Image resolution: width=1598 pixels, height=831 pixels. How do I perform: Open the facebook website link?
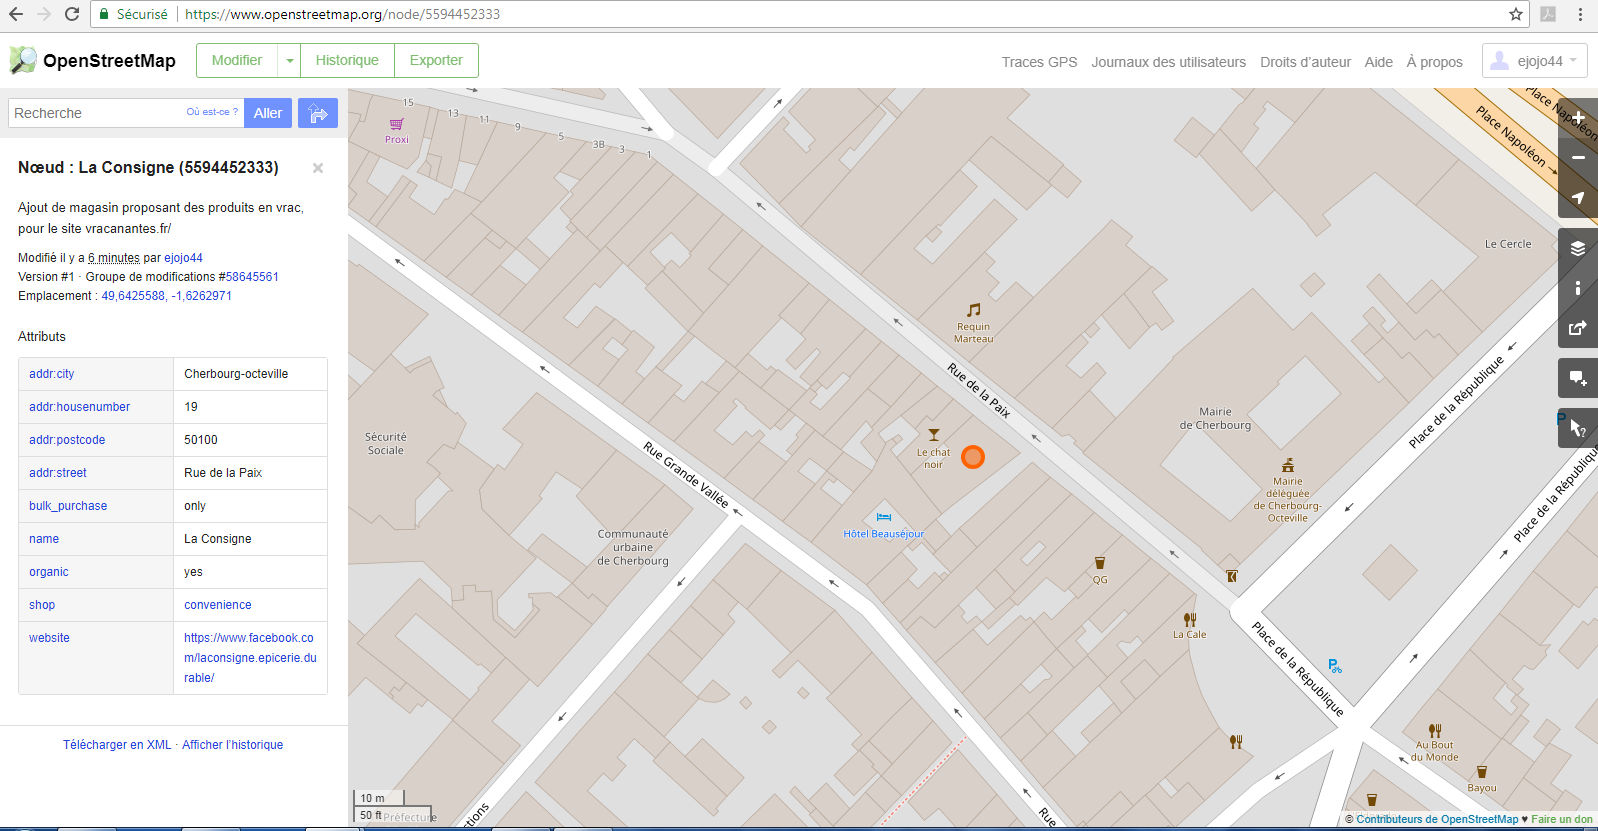(x=250, y=658)
